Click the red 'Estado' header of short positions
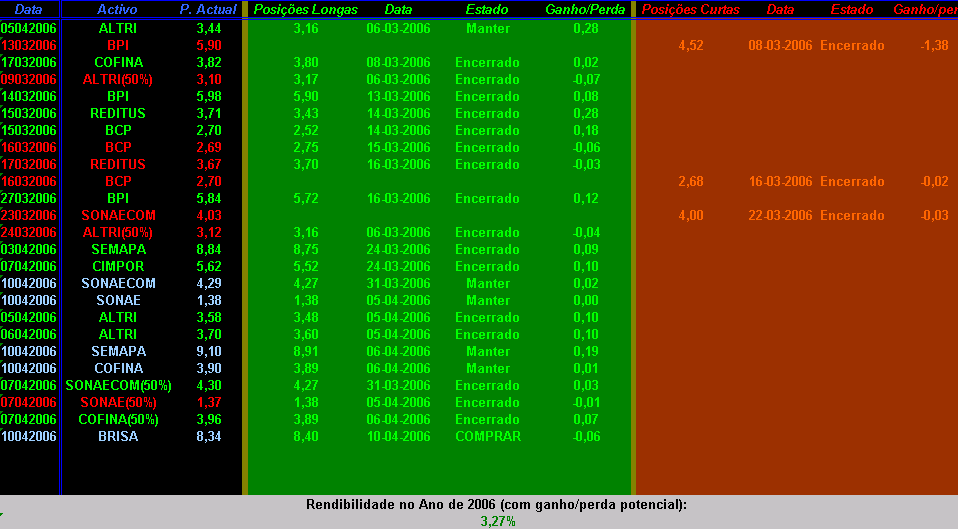This screenshot has width=958, height=529. [x=852, y=9]
